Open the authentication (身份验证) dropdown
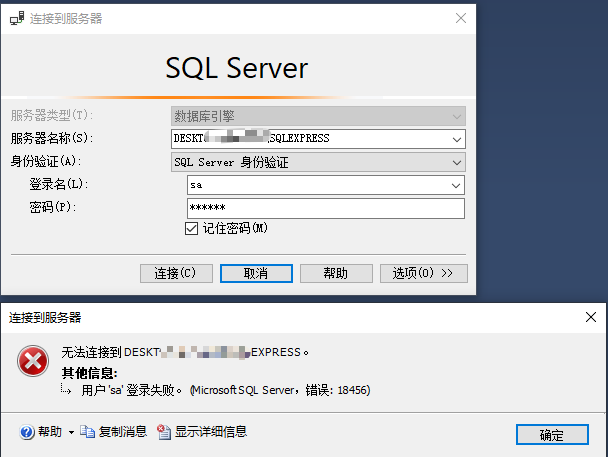608x457 pixels. coord(457,162)
